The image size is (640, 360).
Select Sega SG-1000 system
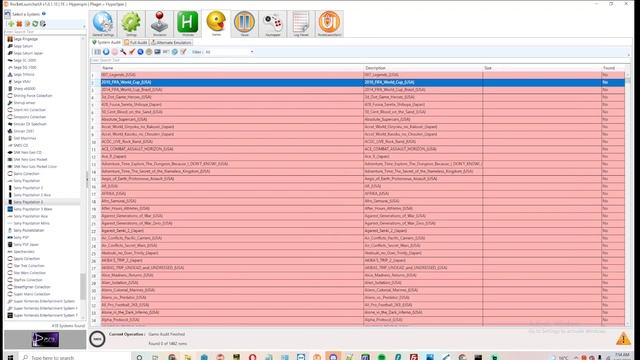point(25,67)
